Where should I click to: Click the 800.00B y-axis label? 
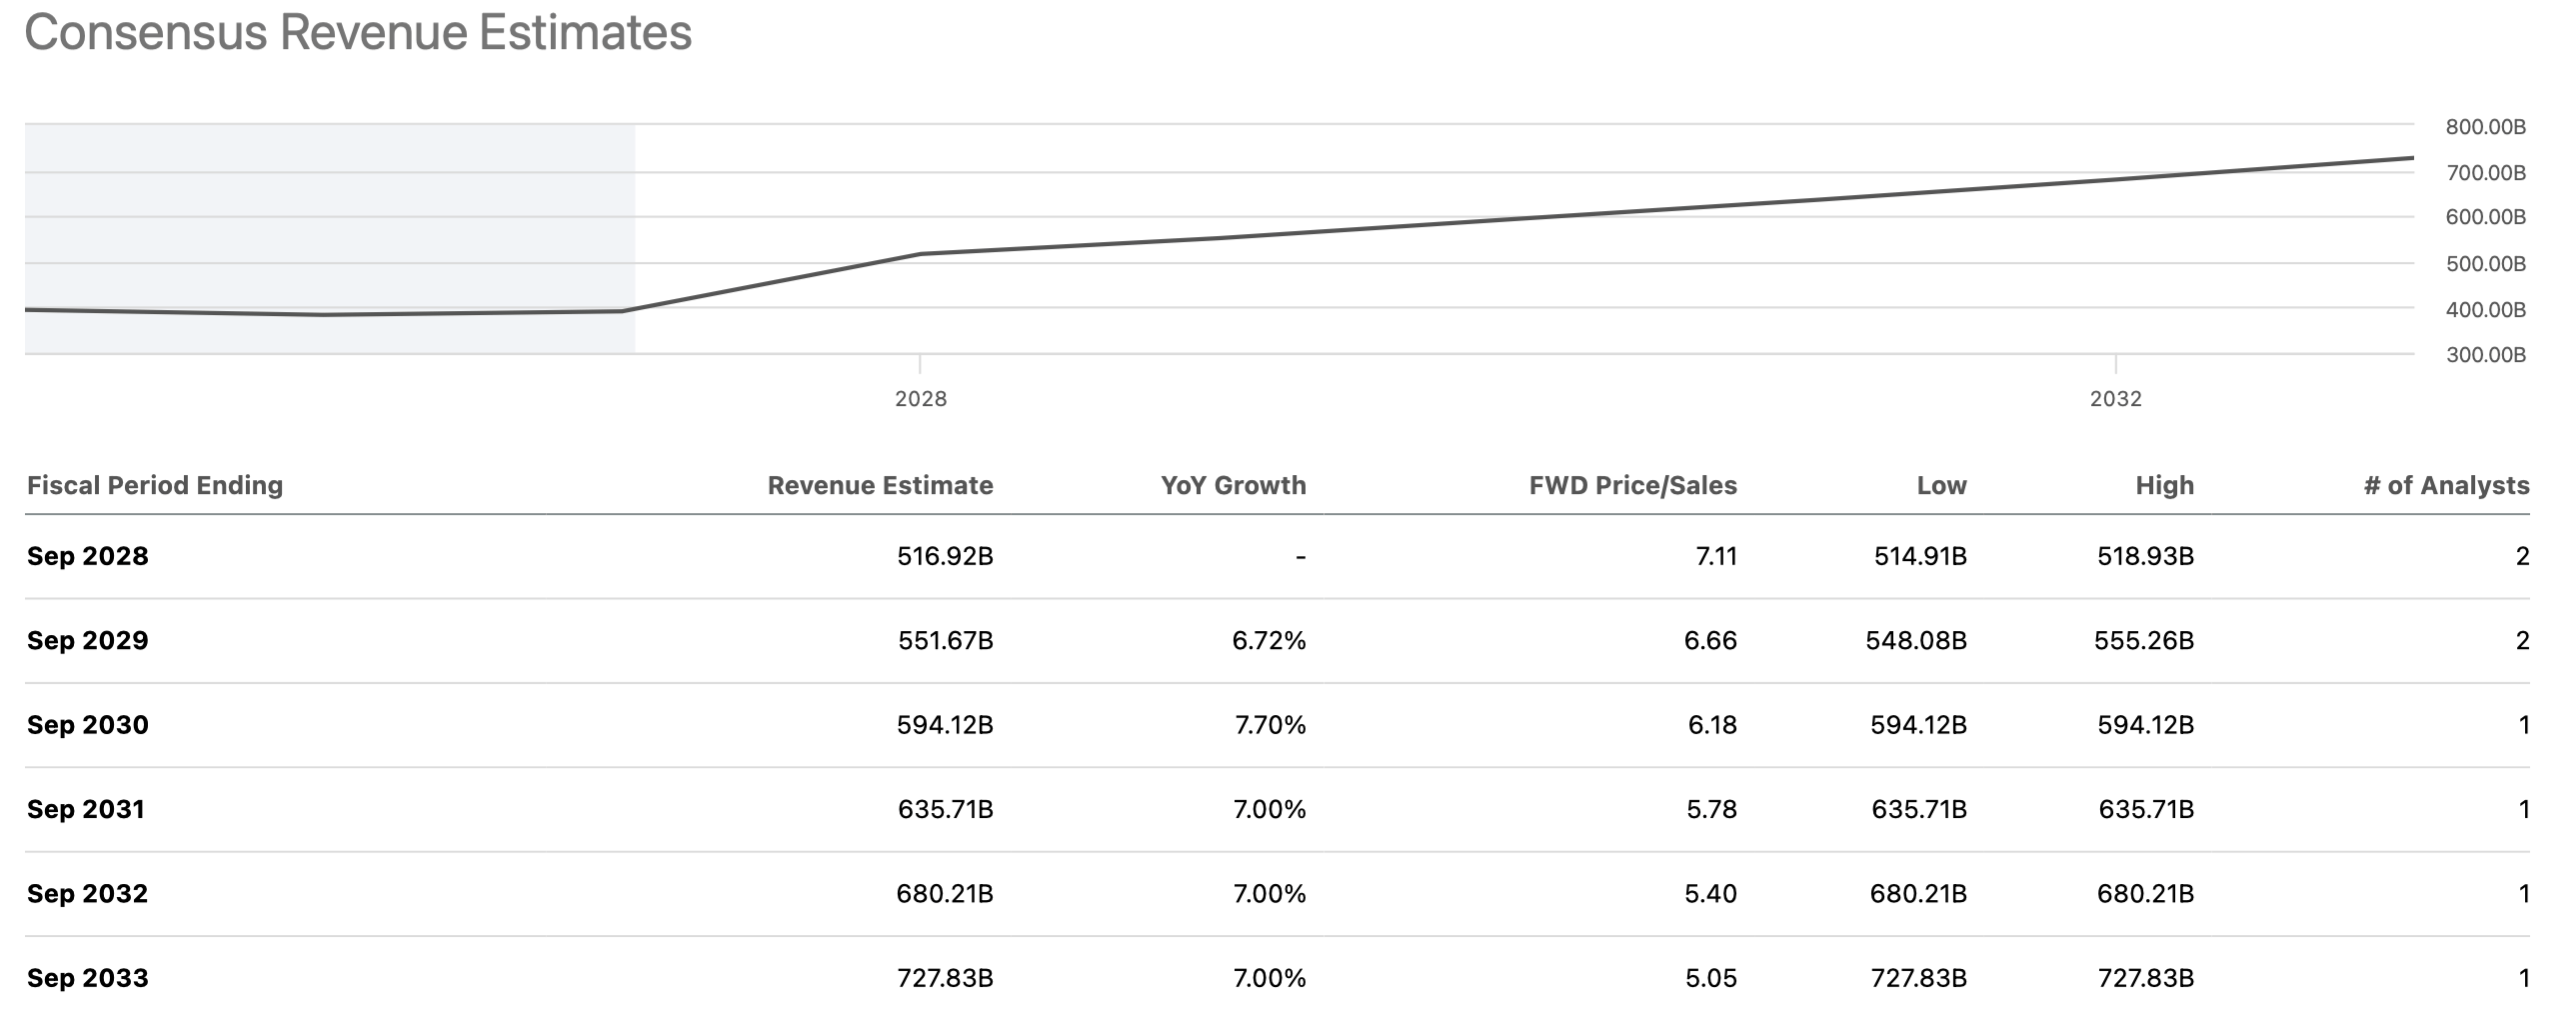coord(2485,127)
